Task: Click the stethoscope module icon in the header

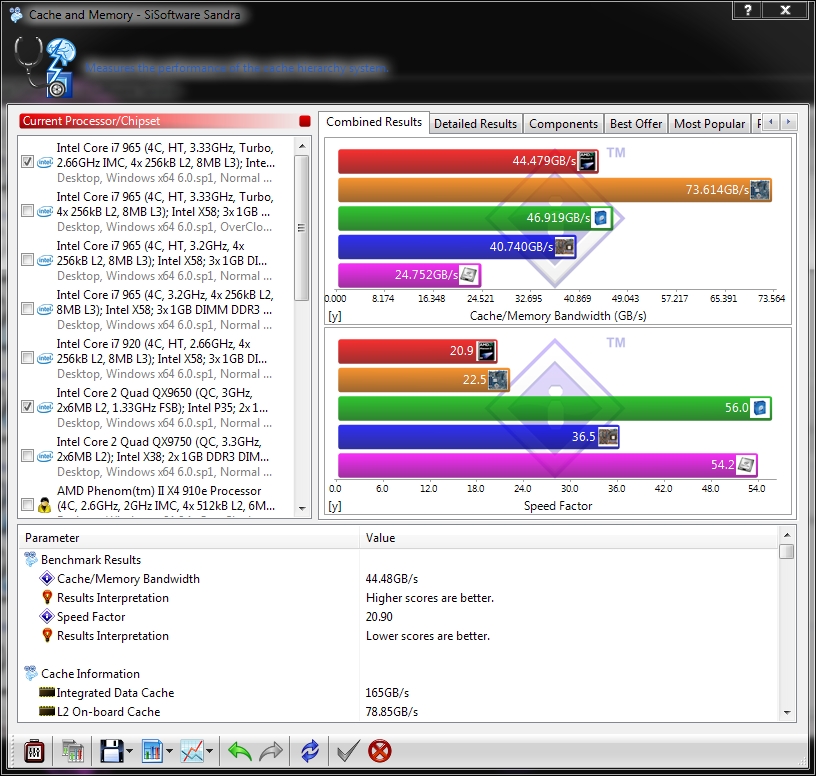Action: tap(46, 67)
